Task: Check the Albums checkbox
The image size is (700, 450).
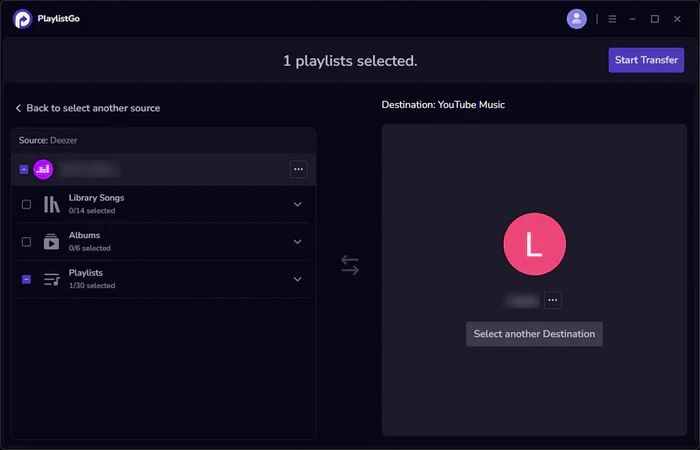Action: pyautogui.click(x=26, y=242)
